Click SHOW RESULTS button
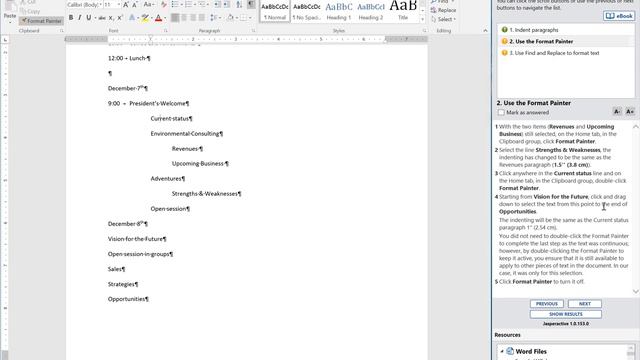640x360 pixels. click(566, 314)
